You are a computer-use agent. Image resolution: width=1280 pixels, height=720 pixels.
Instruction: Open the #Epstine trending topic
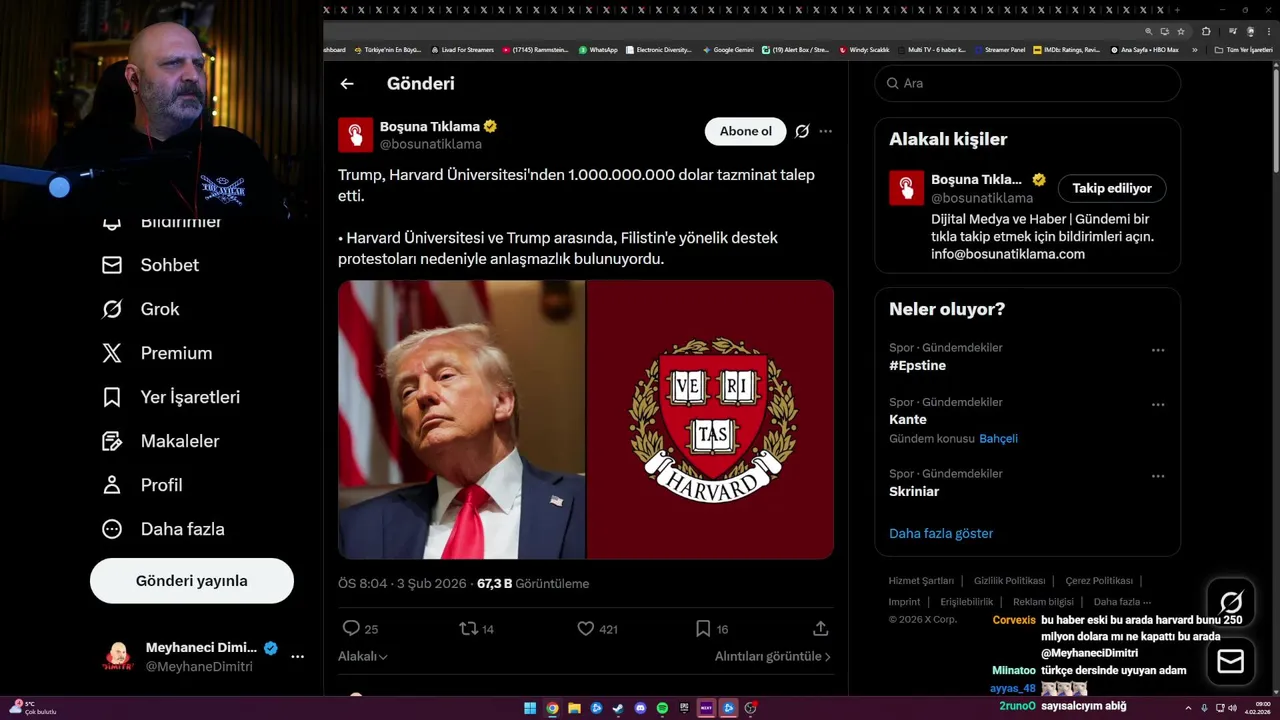[917, 366]
